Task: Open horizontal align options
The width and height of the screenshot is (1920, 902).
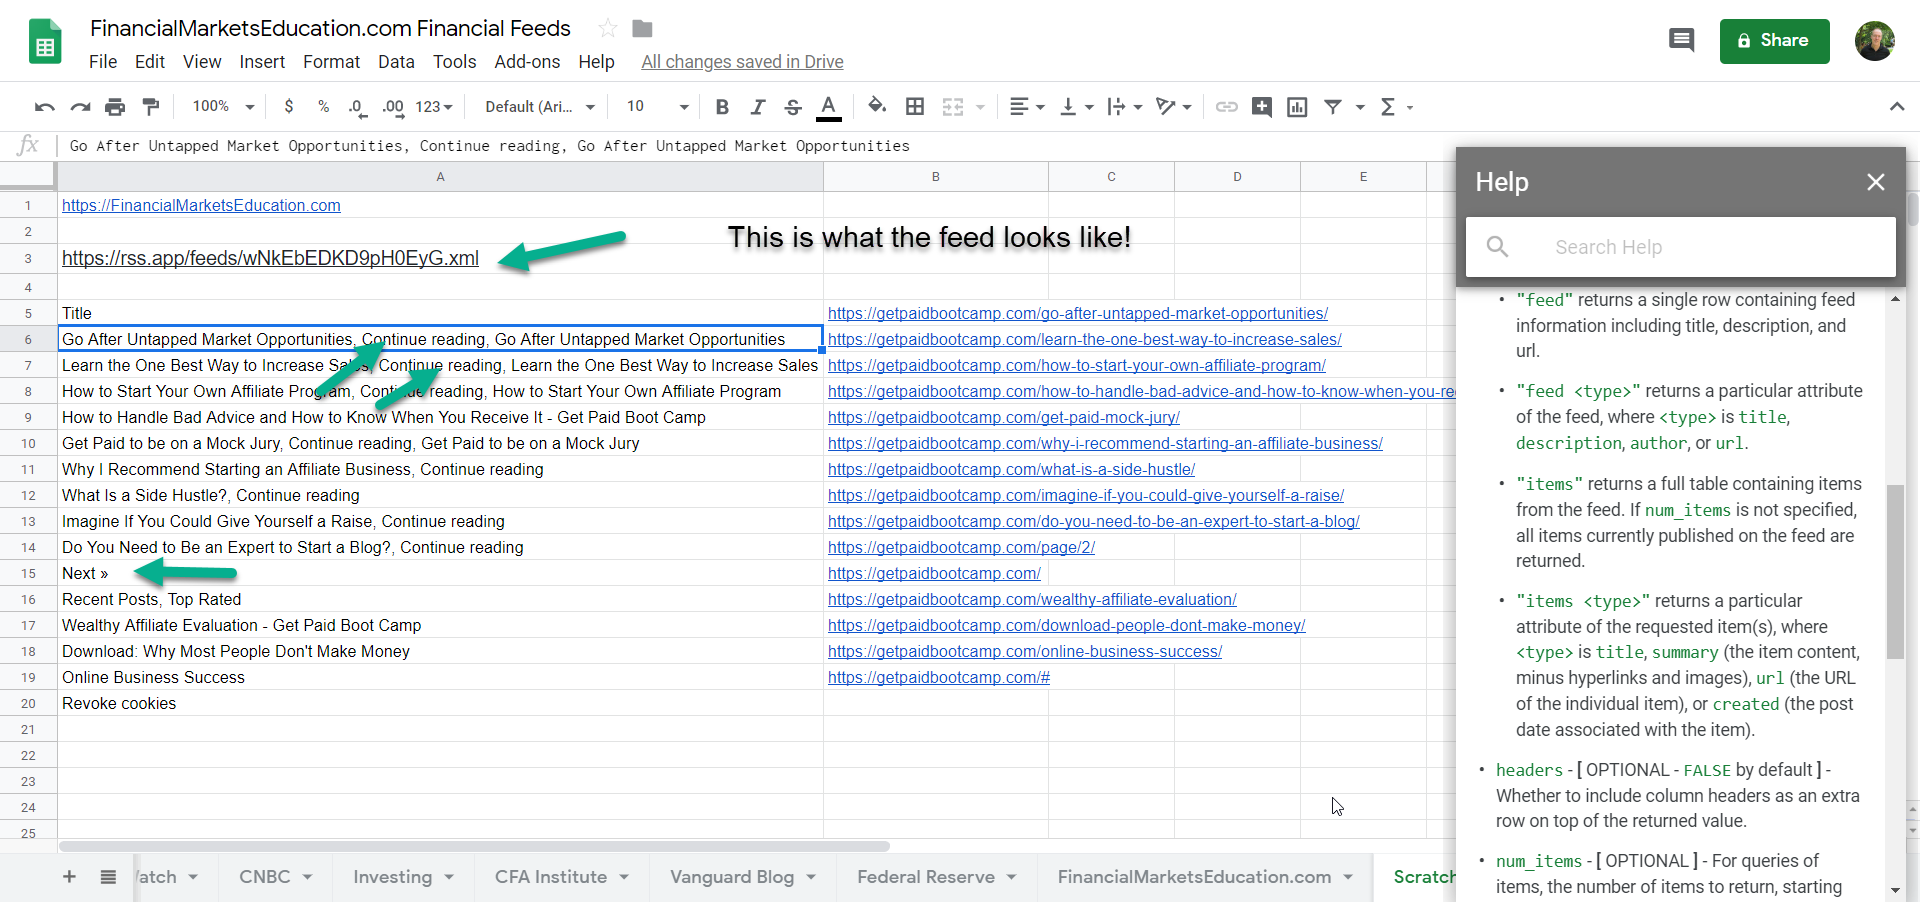Action: (1026, 107)
